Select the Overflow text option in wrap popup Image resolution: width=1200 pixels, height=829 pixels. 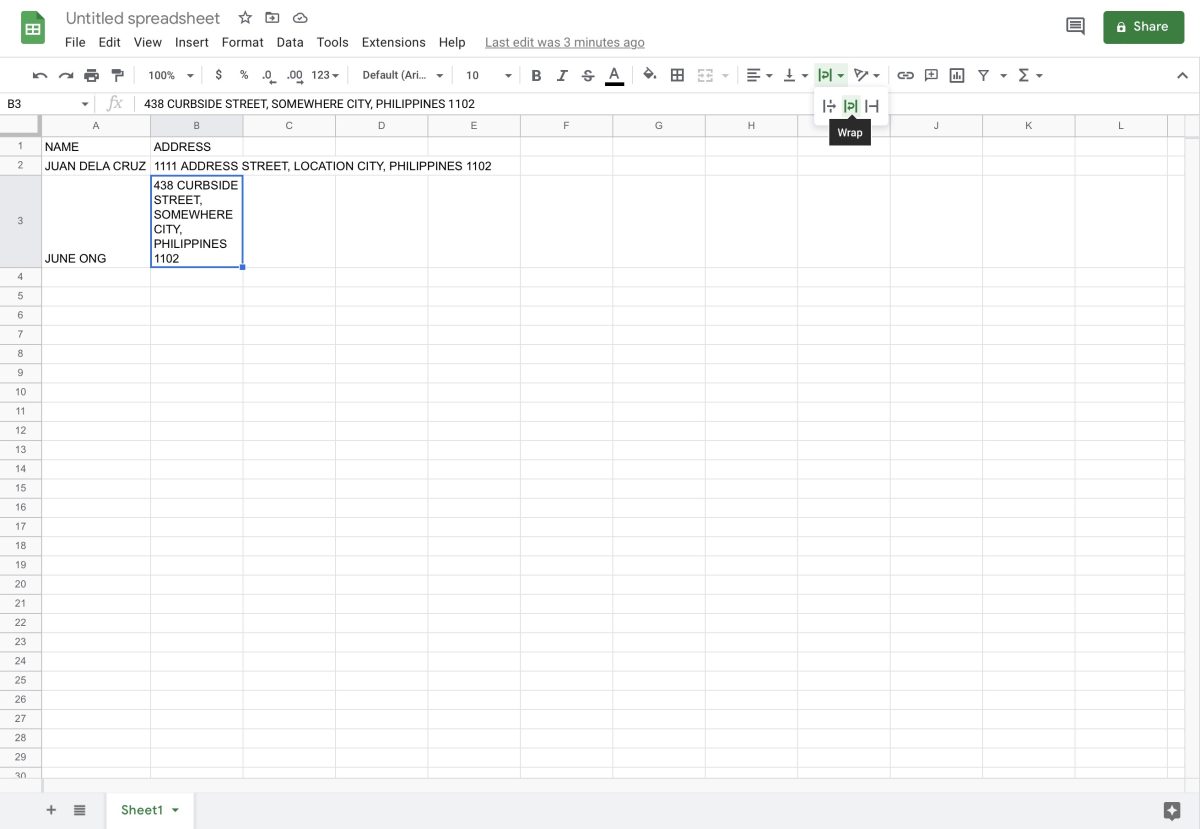(828, 106)
